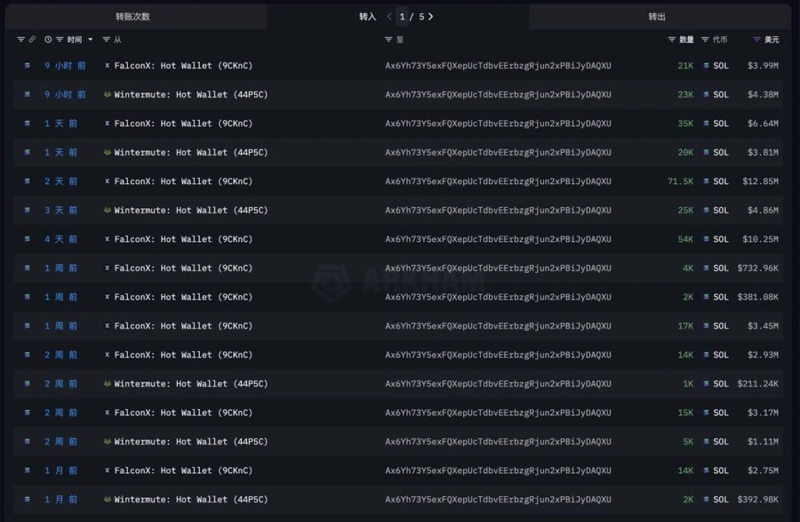Switch to the 转出 tab
Viewport: 800px width, 522px height.
point(656,16)
